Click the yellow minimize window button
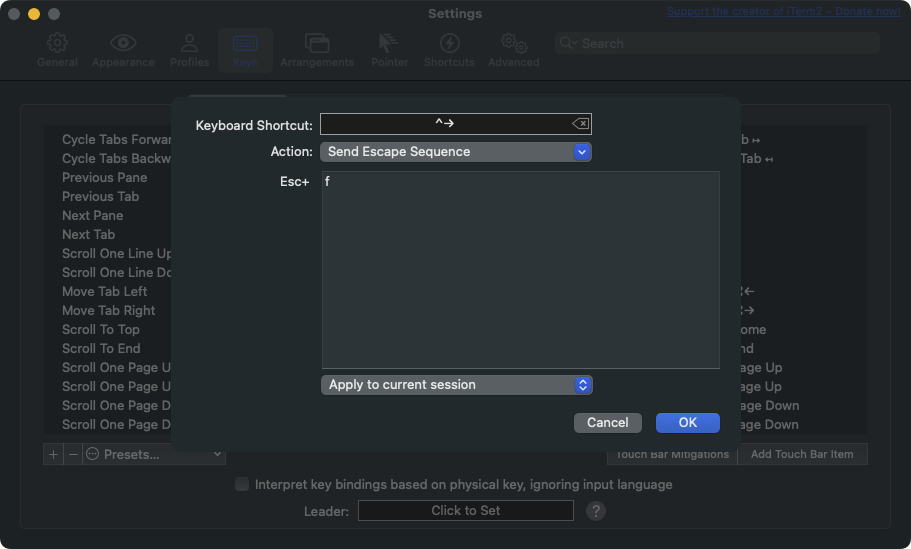The image size is (911, 549). [34, 13]
